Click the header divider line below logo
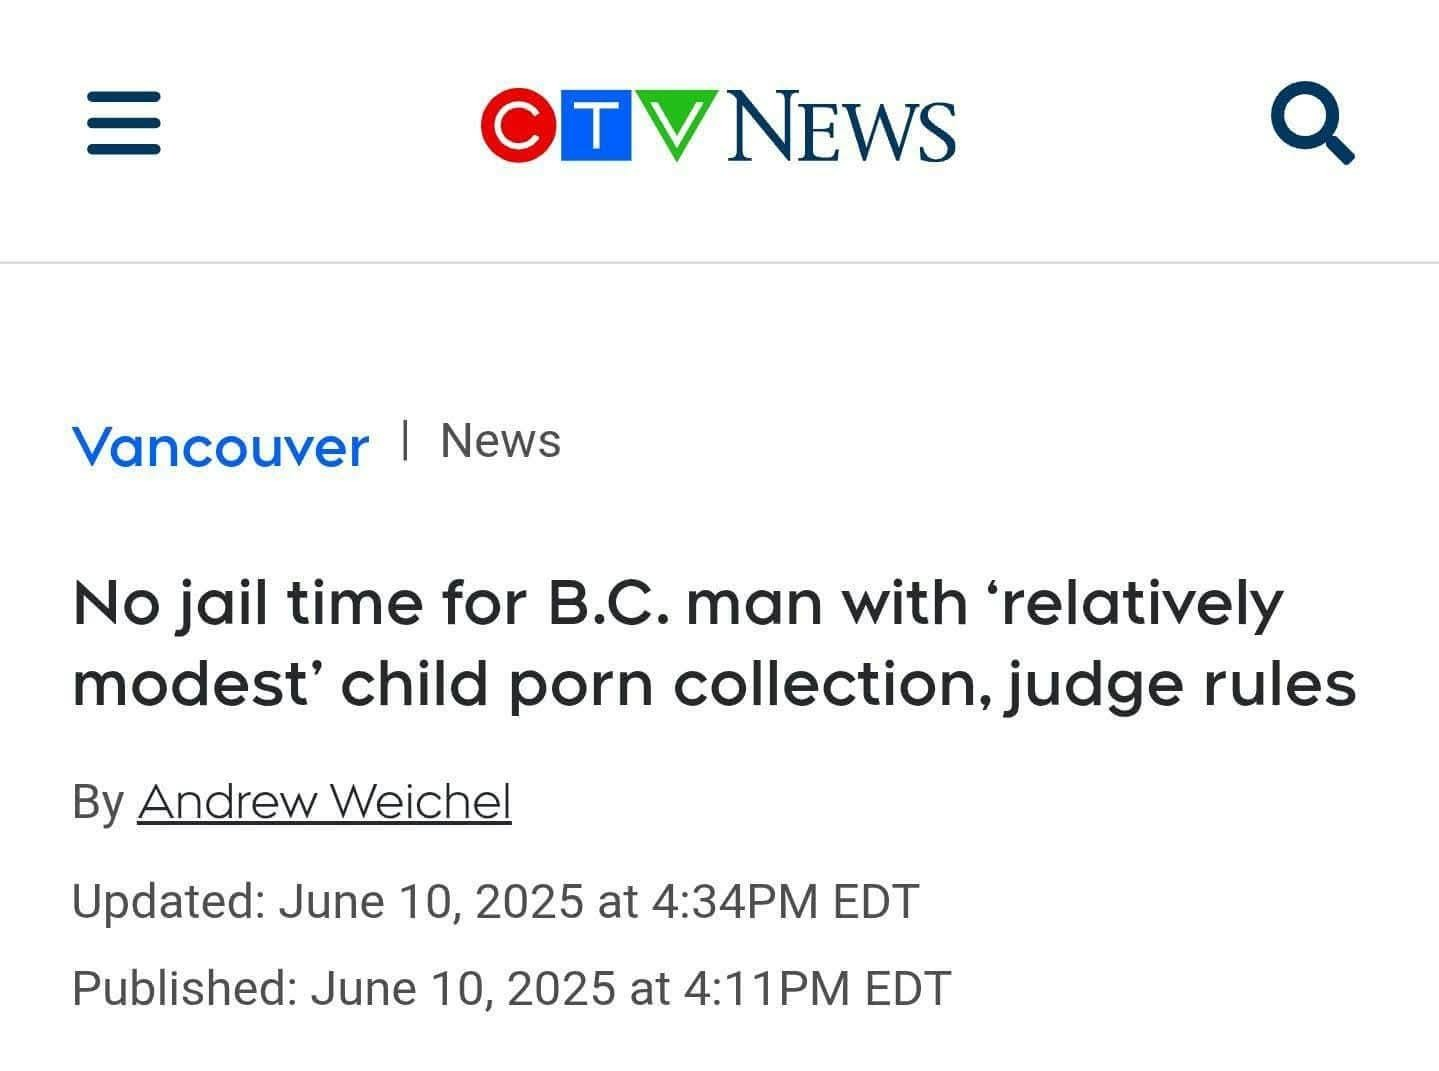1439x1071 pixels. point(719,262)
